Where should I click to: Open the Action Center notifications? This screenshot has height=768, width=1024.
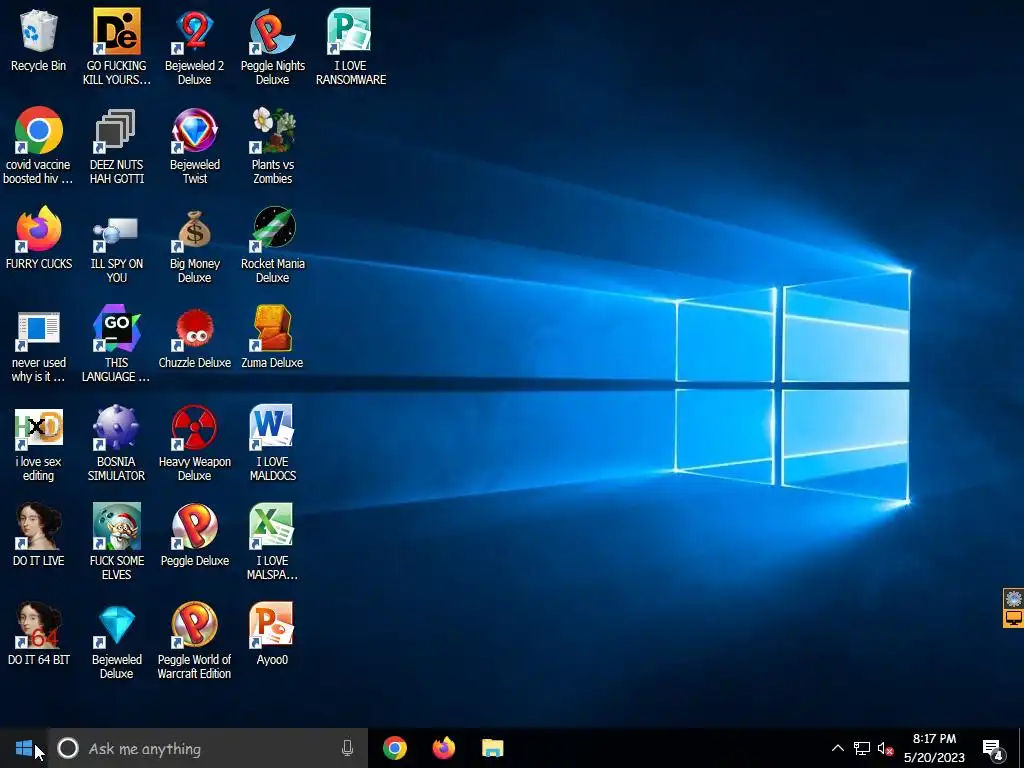click(x=993, y=750)
